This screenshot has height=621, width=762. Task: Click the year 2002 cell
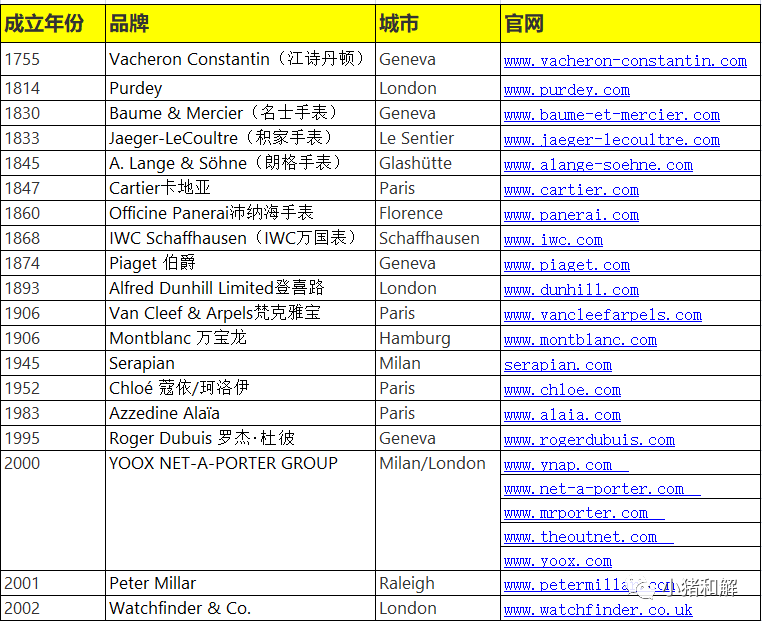[x=53, y=608]
